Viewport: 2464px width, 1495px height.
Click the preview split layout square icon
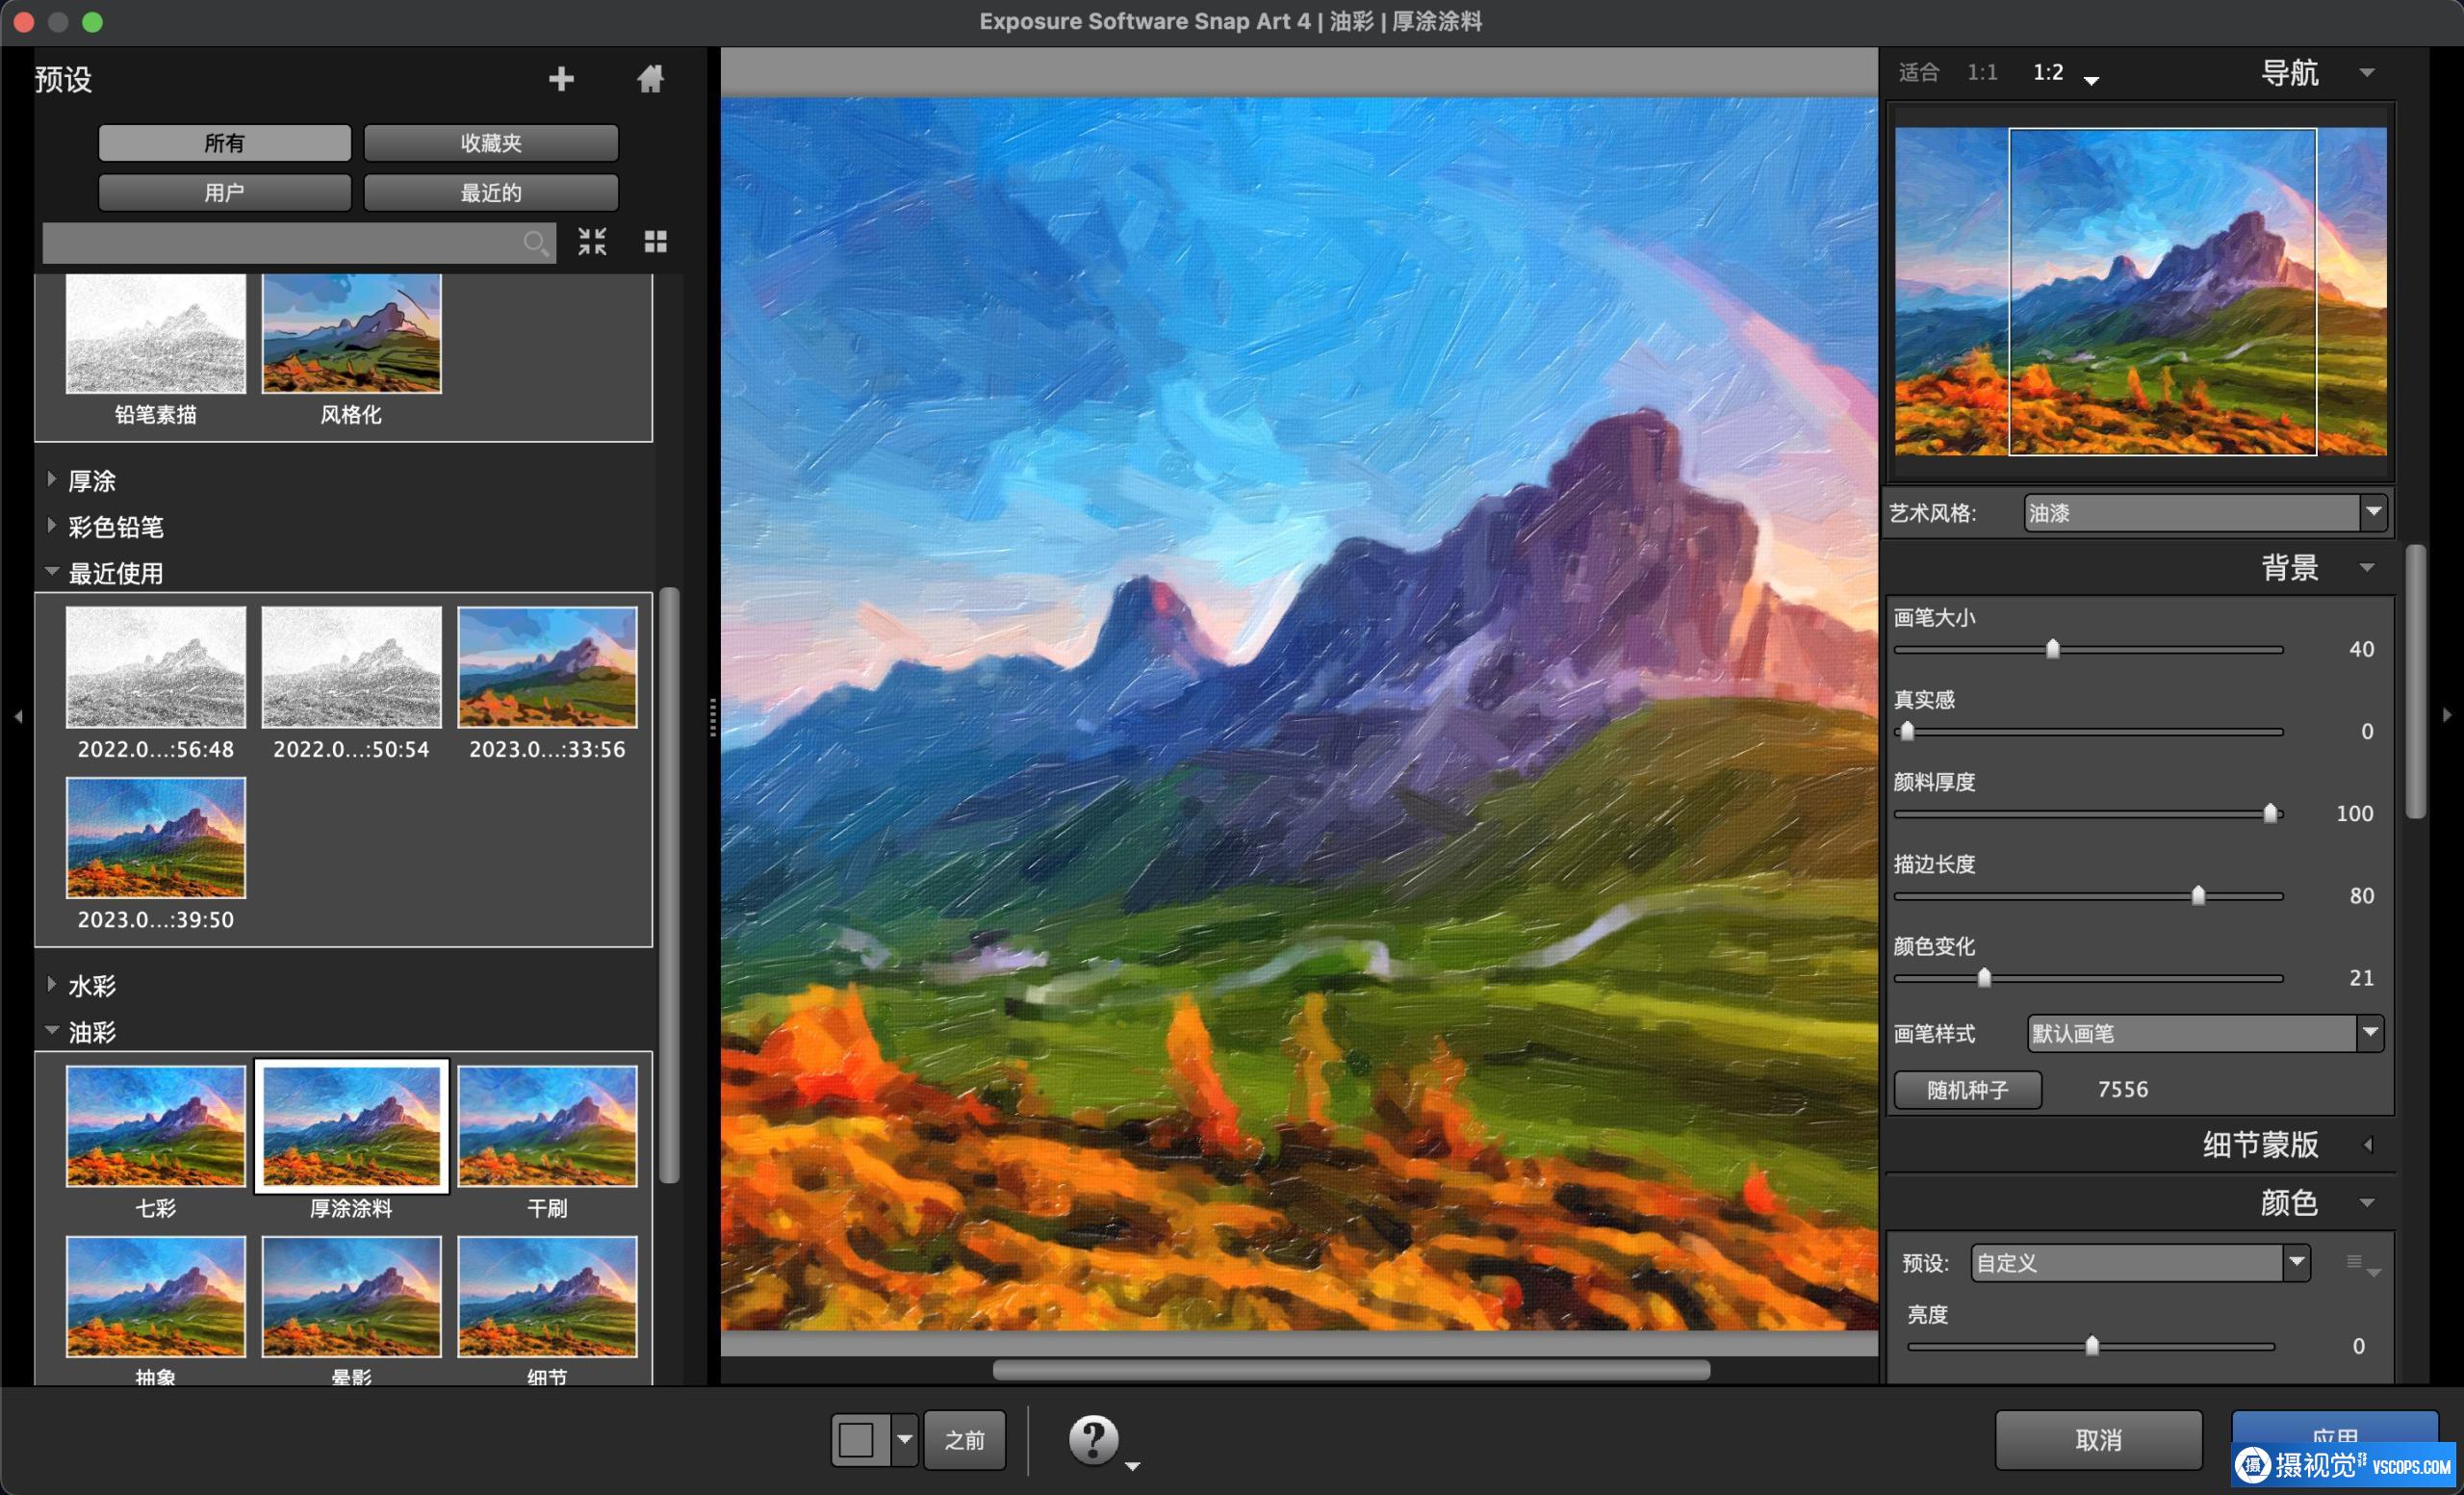point(857,1440)
